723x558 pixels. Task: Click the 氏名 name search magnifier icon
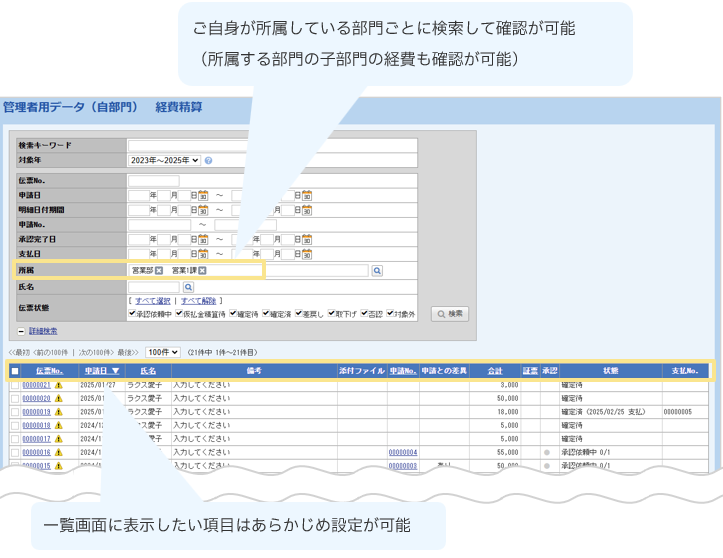tap(188, 287)
